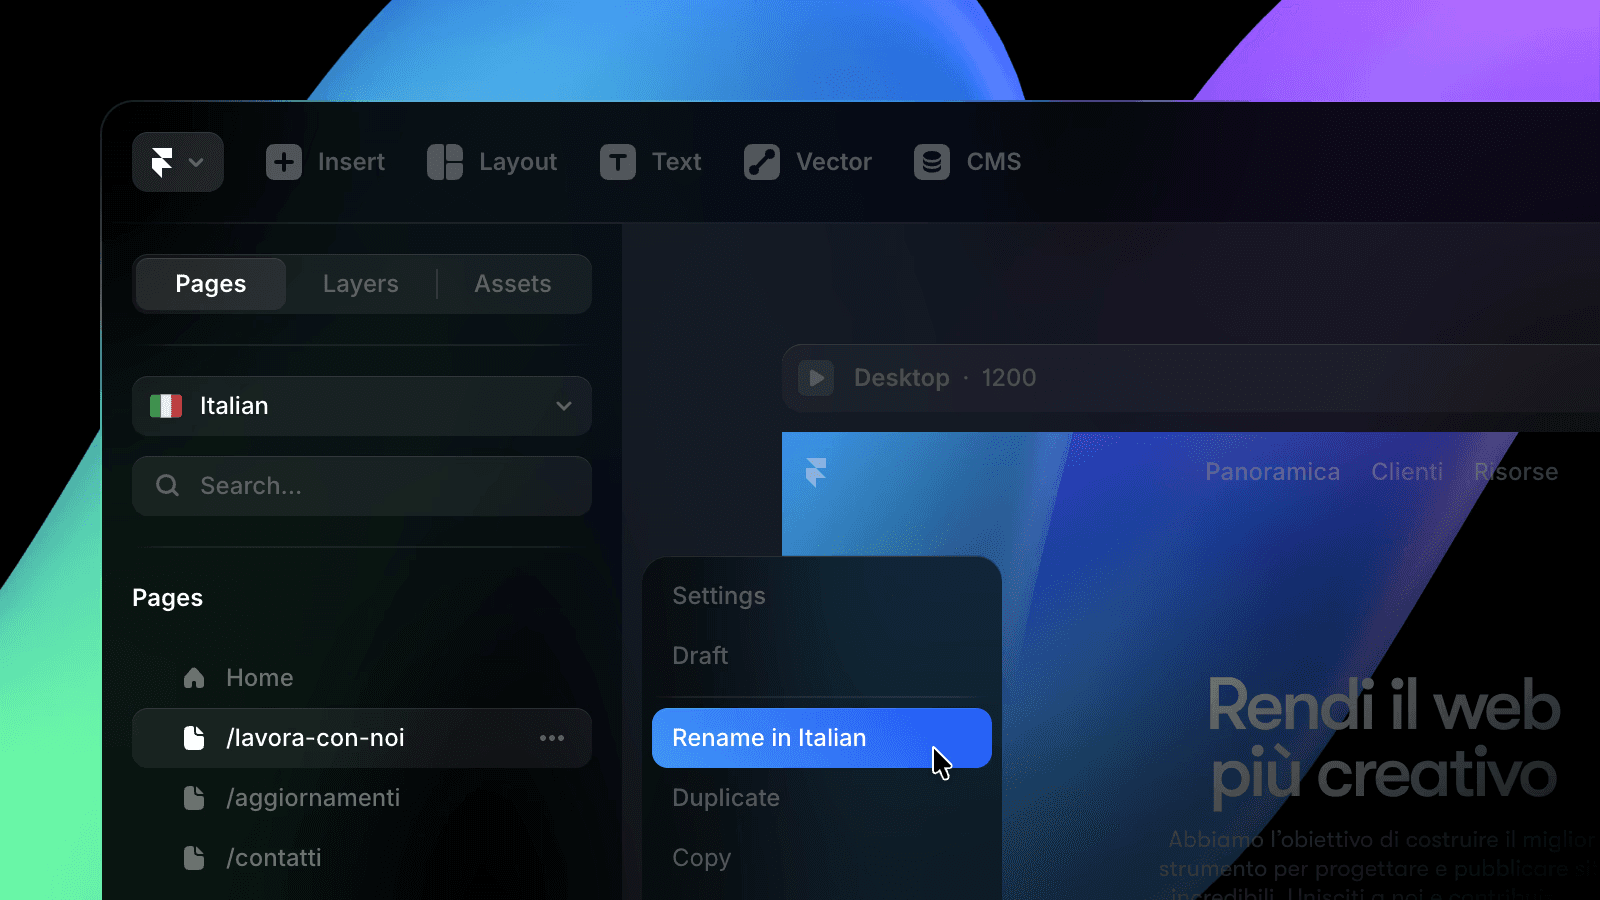
Task: Open the Layout panel icon
Action: tap(443, 161)
